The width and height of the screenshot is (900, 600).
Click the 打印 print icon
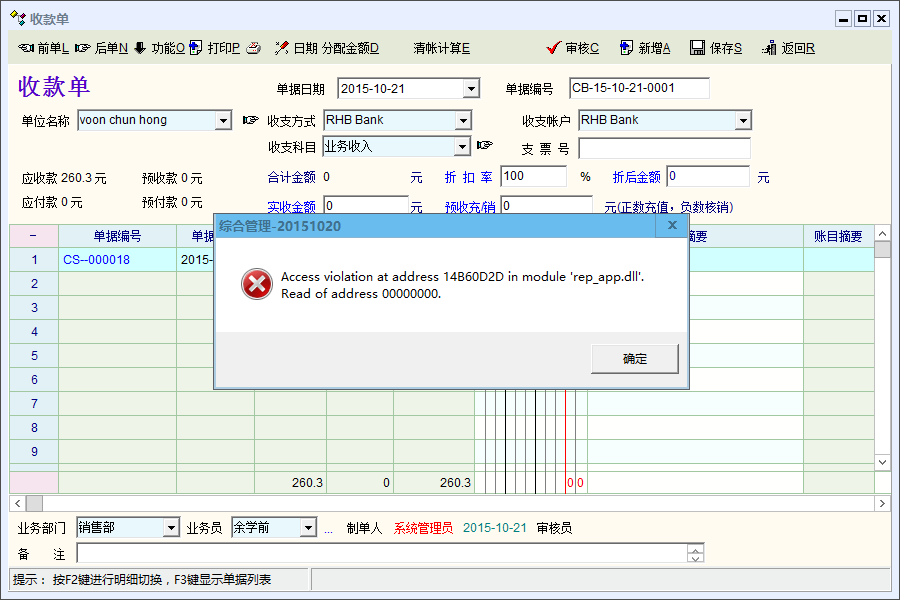click(196, 48)
